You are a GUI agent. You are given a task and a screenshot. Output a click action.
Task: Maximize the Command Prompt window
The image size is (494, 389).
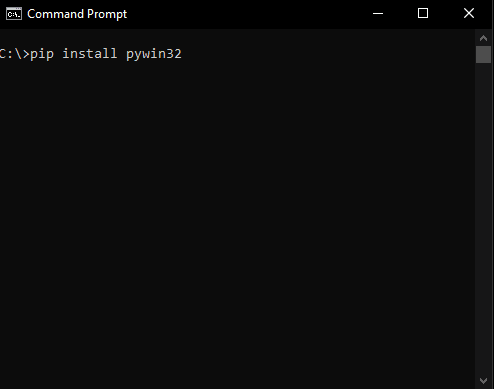423,14
